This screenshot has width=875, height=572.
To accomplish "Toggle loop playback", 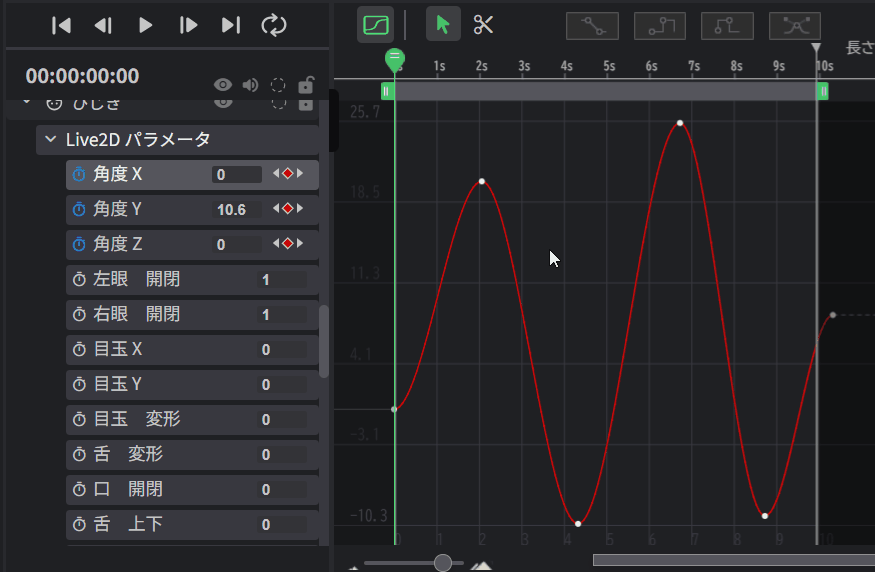I will 273,25.
